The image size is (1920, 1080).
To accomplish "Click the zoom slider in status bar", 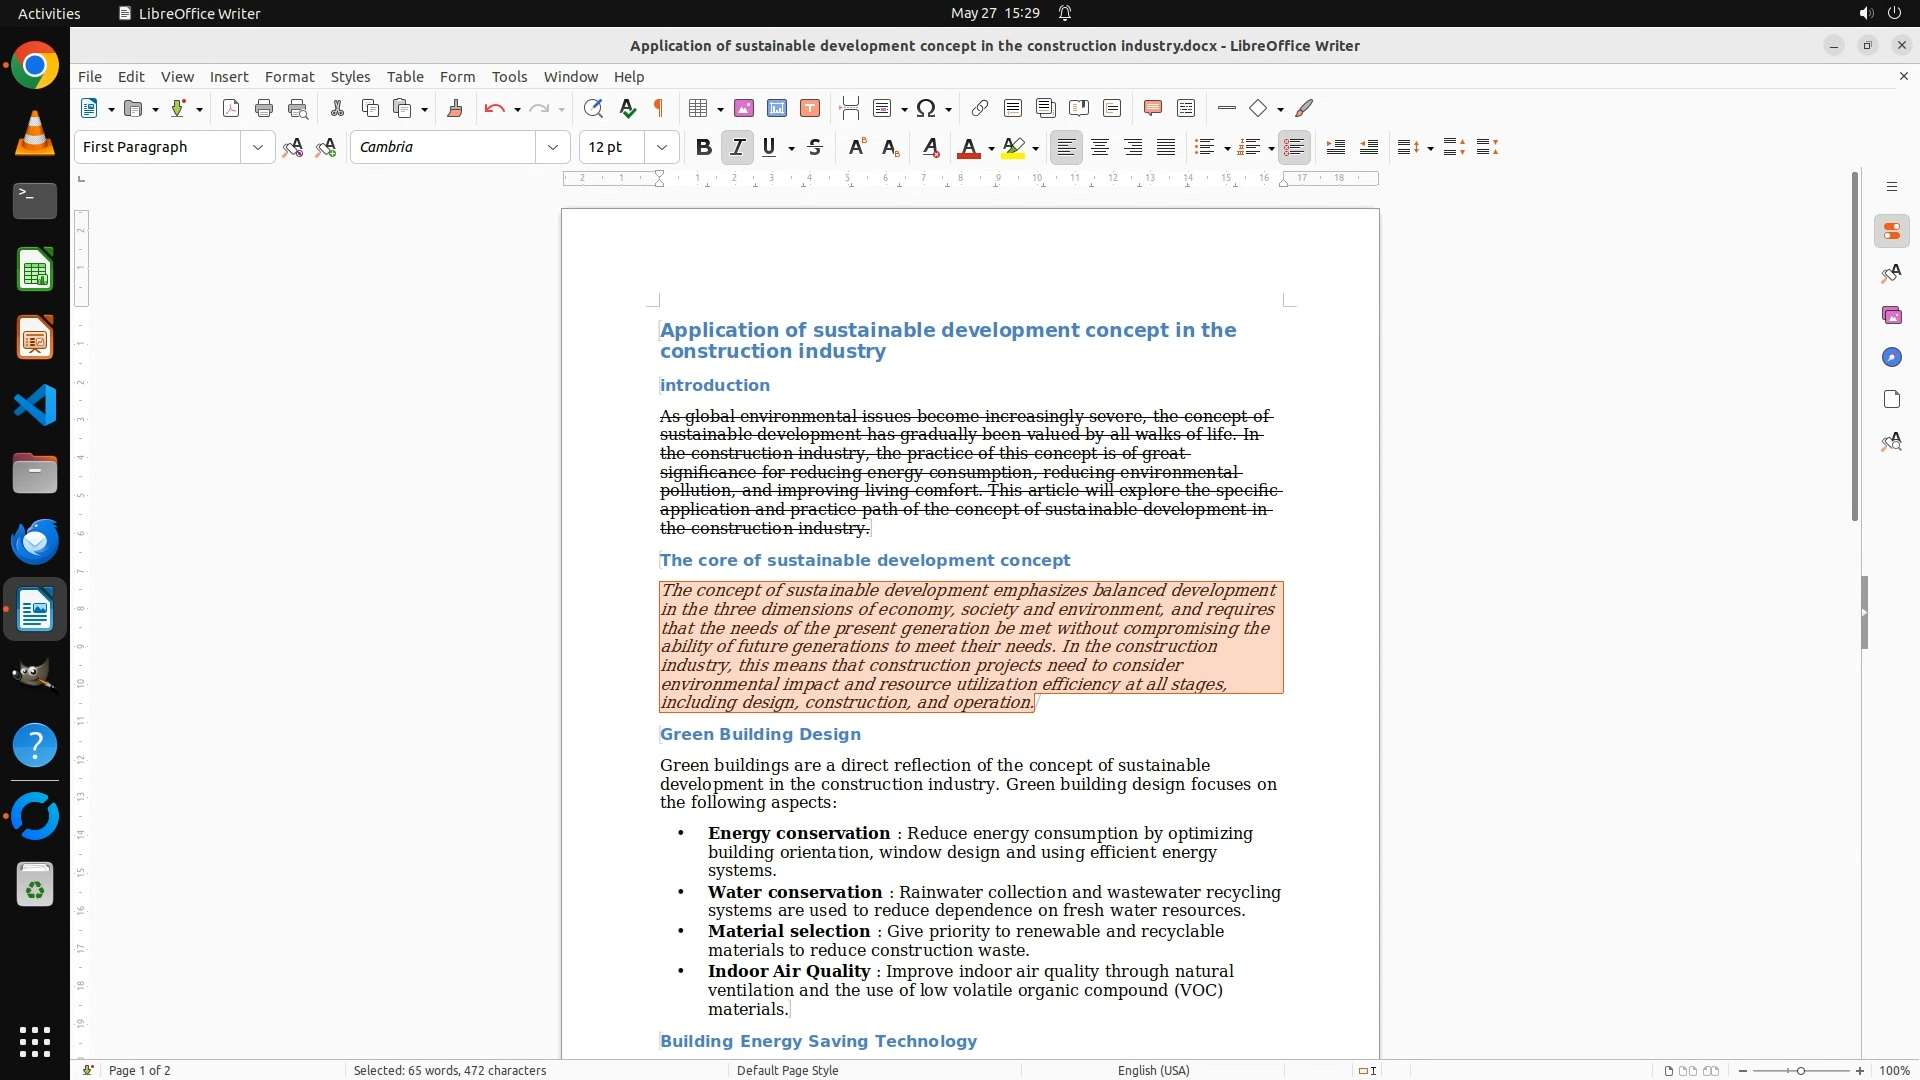I will click(x=1800, y=1070).
